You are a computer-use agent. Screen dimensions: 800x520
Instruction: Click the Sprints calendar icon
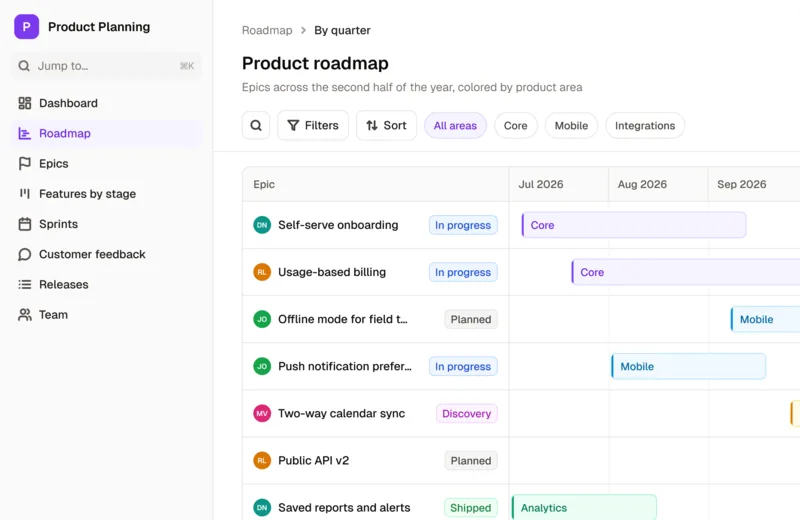24,224
